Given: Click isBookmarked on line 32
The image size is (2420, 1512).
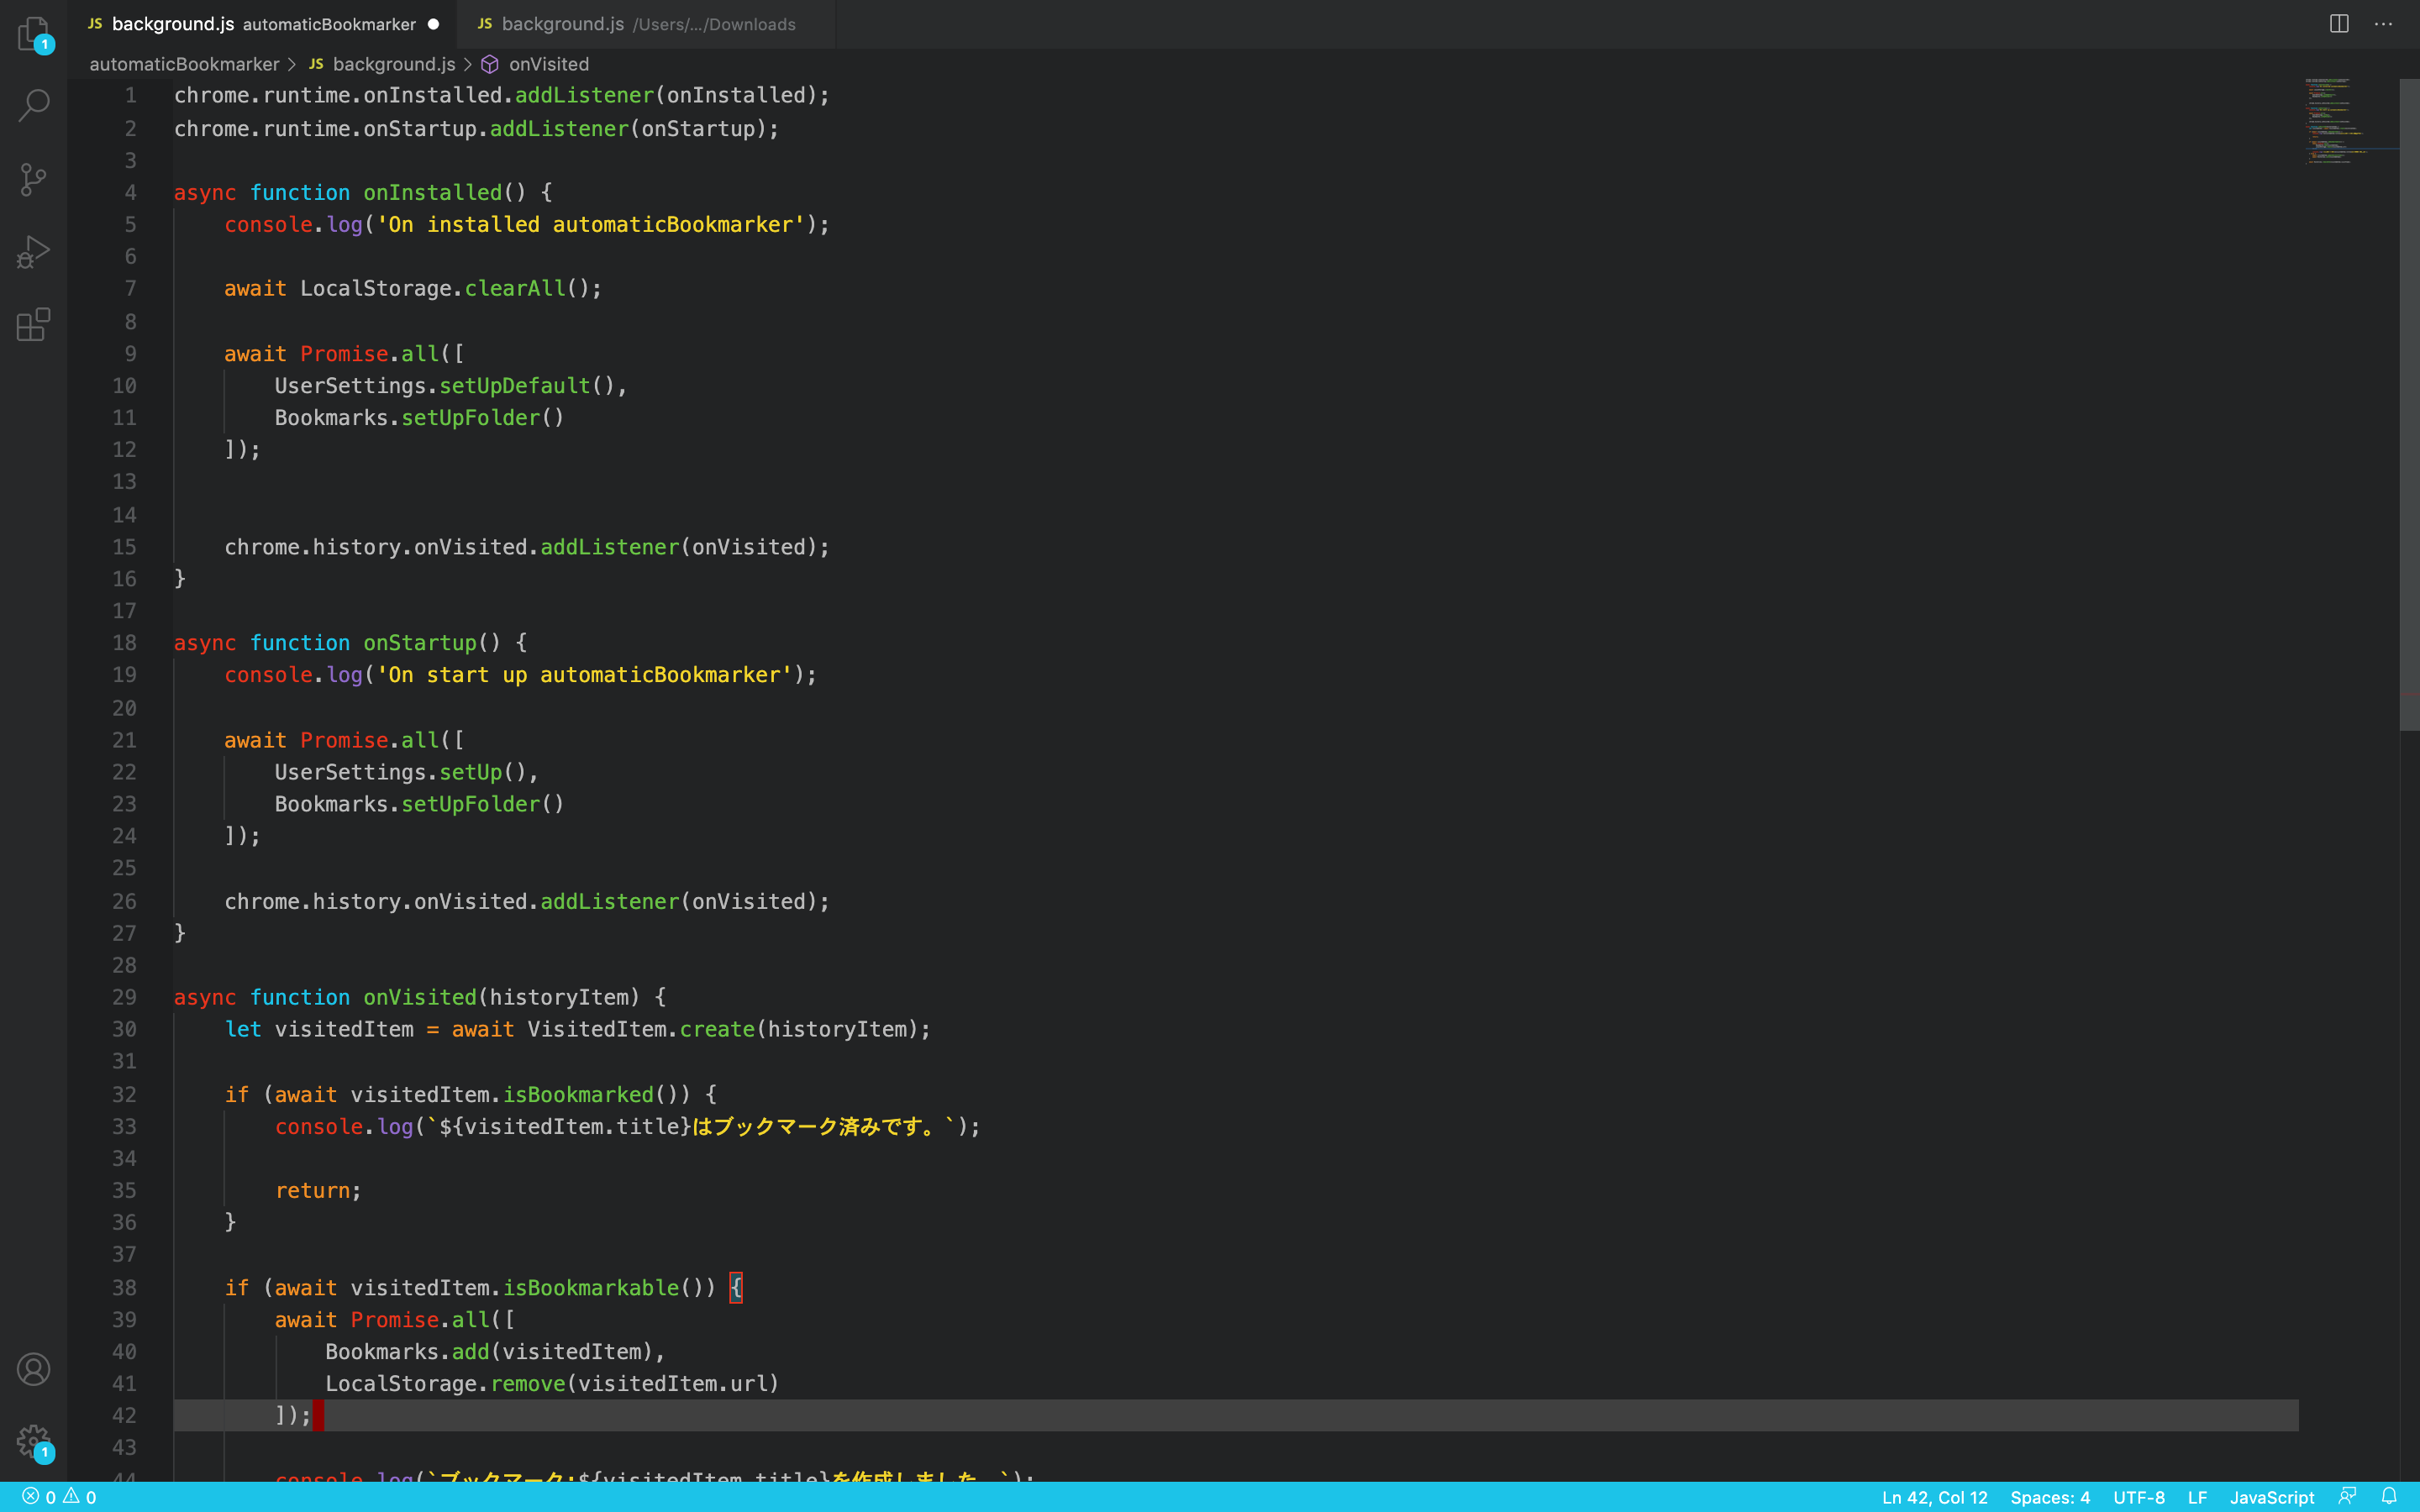Looking at the screenshot, I should point(578,1094).
